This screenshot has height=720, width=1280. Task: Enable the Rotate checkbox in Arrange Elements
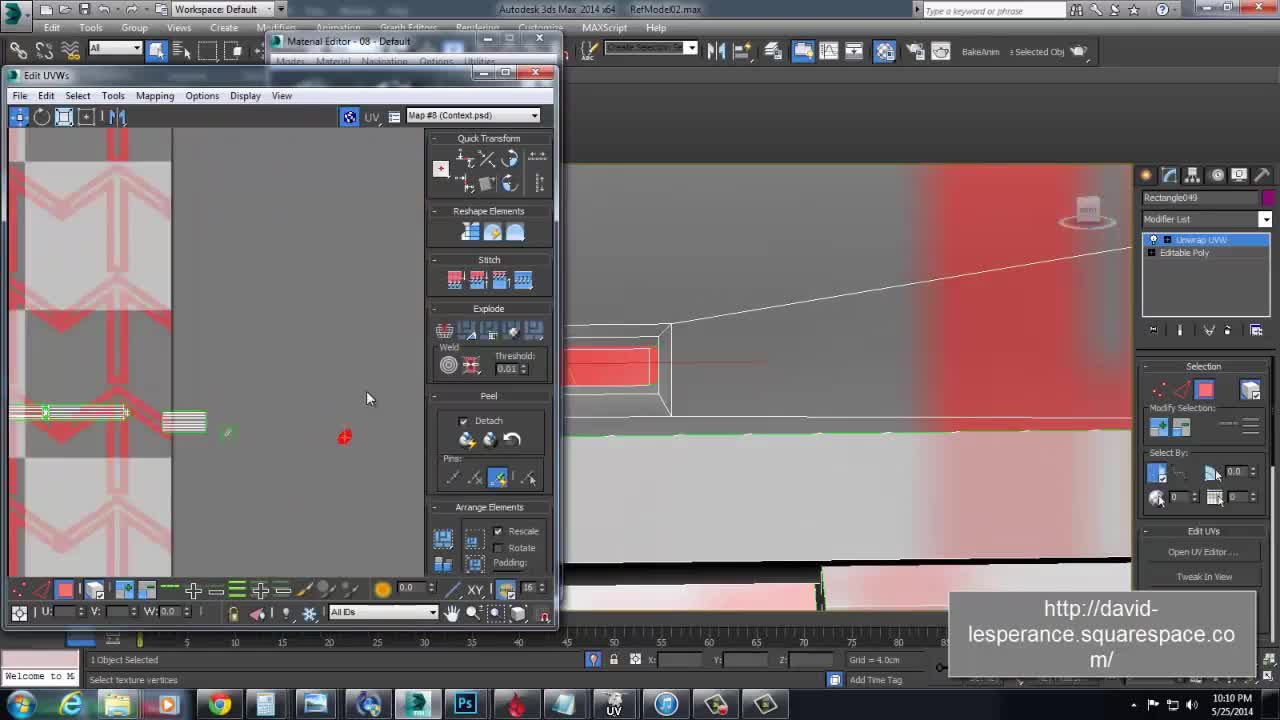click(x=498, y=548)
